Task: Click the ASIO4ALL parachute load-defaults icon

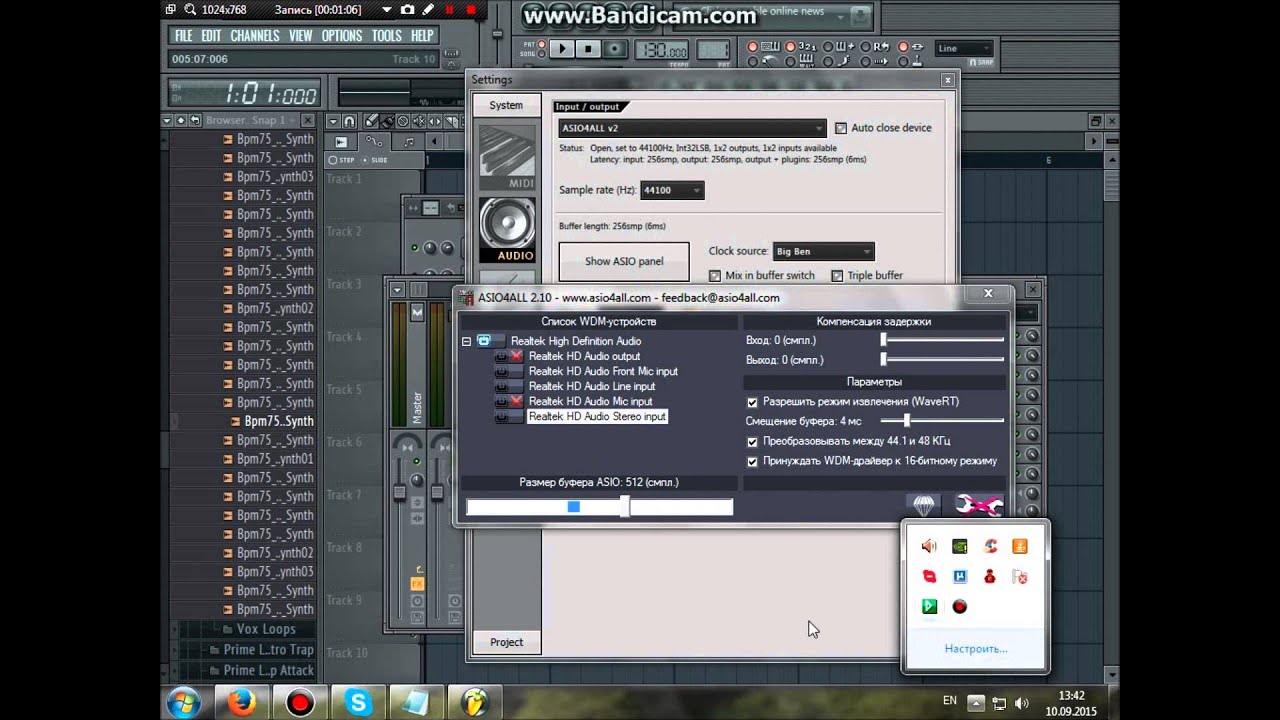Action: click(x=924, y=506)
